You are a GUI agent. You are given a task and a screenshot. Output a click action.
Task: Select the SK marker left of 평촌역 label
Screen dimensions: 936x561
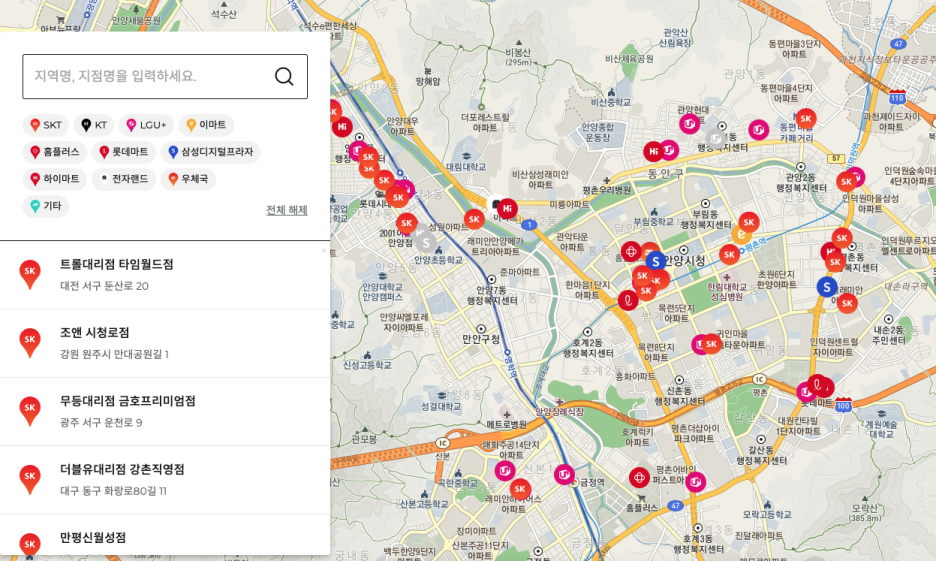[729, 255]
